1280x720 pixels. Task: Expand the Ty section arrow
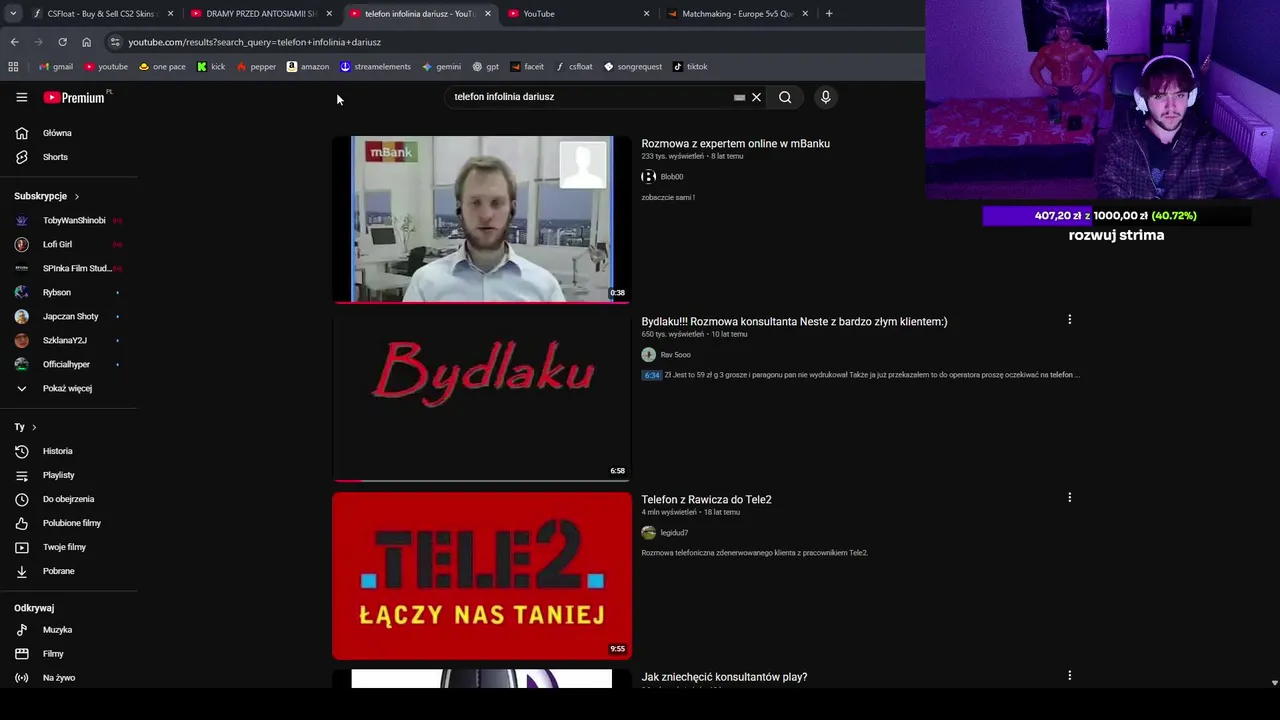click(33, 427)
